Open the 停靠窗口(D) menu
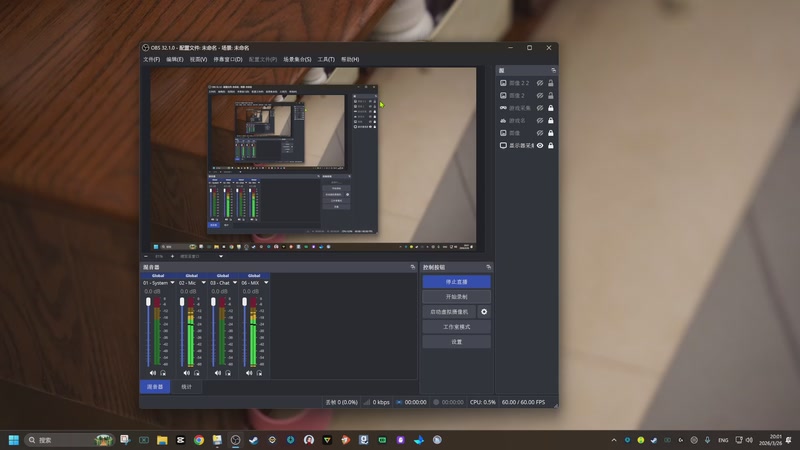 228,59
